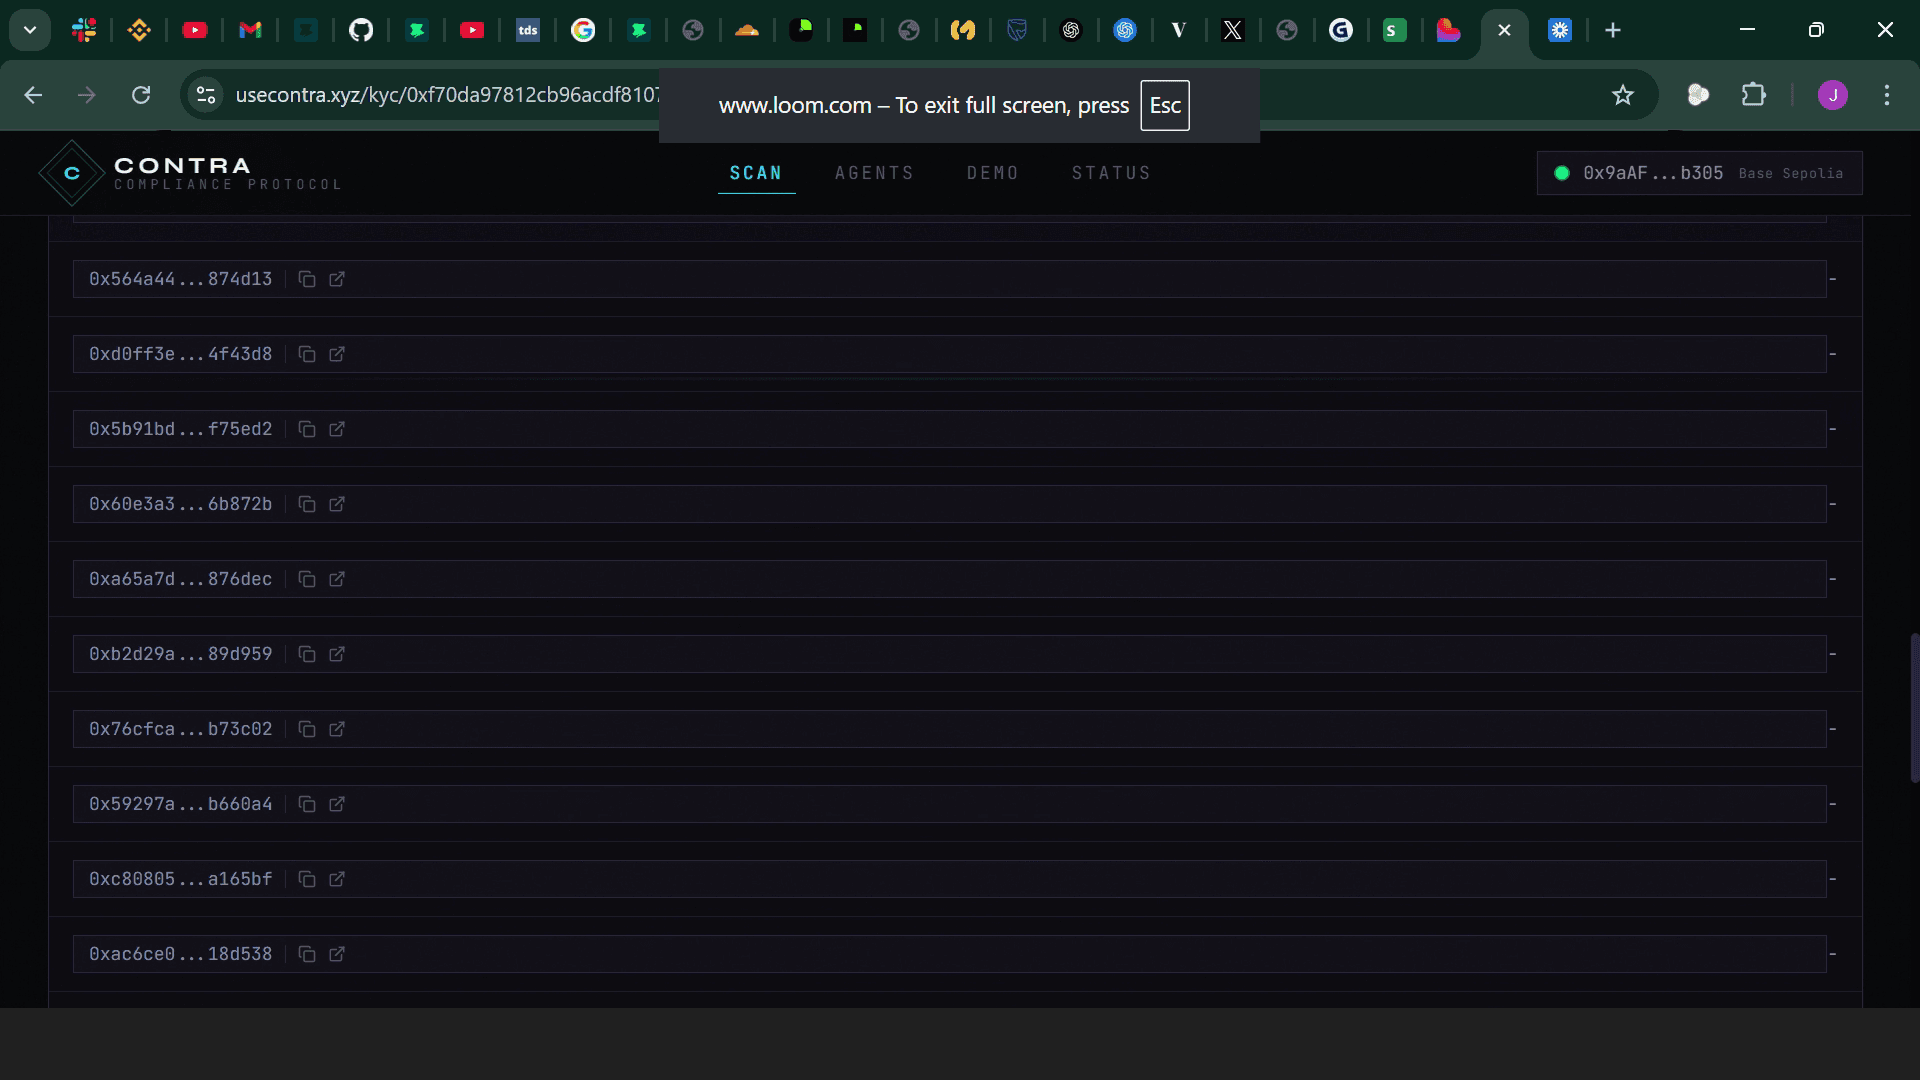Screen dimensions: 1920x1080
Task: Click the Esc key hint in Loom banner
Action: [1165, 105]
